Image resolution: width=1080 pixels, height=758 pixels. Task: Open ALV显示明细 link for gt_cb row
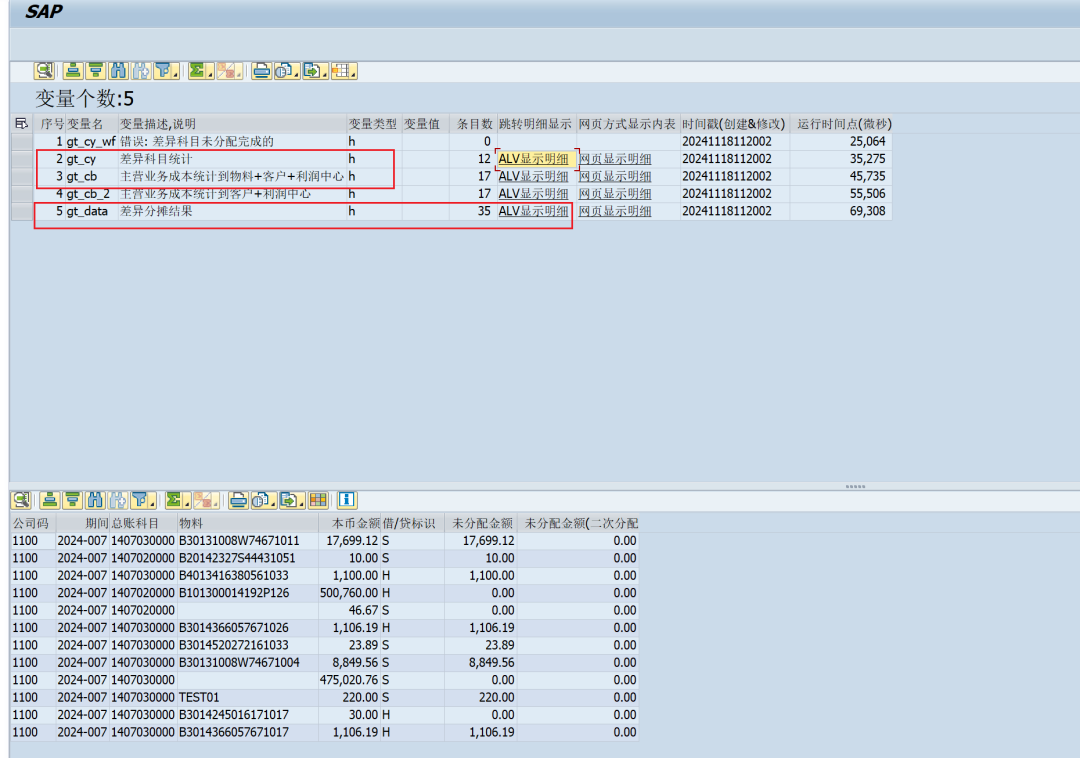pos(533,176)
